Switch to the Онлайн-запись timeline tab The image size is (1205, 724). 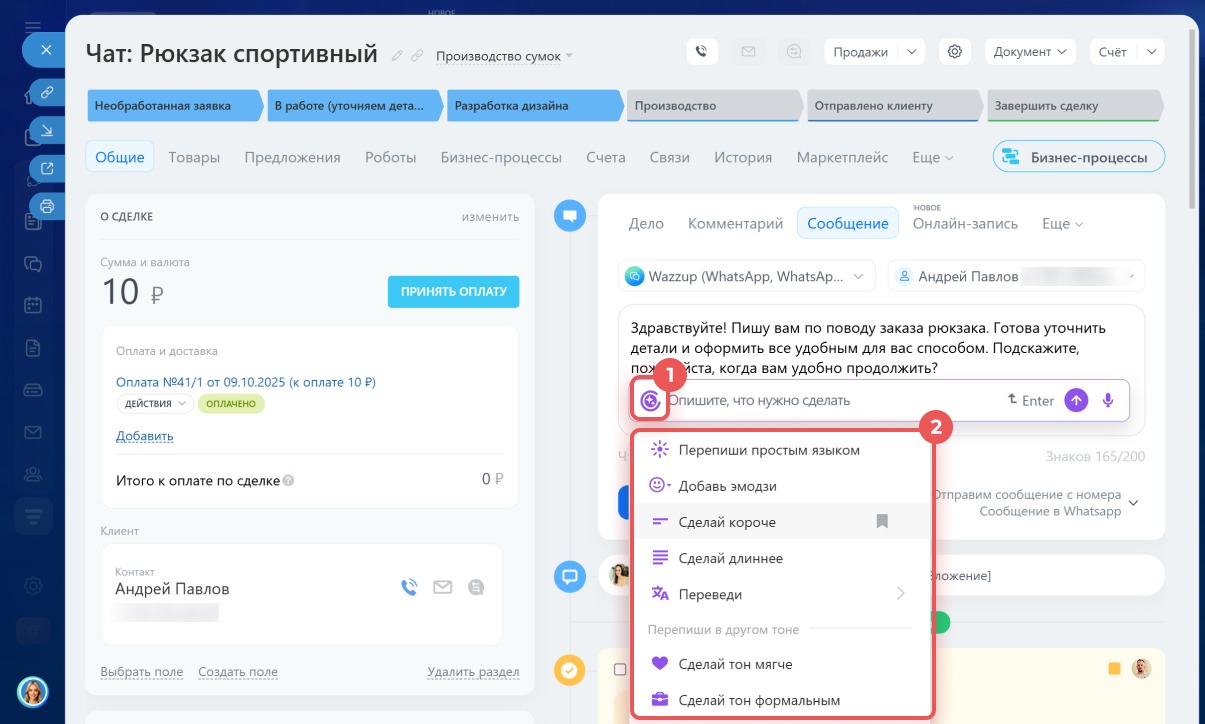tap(965, 223)
